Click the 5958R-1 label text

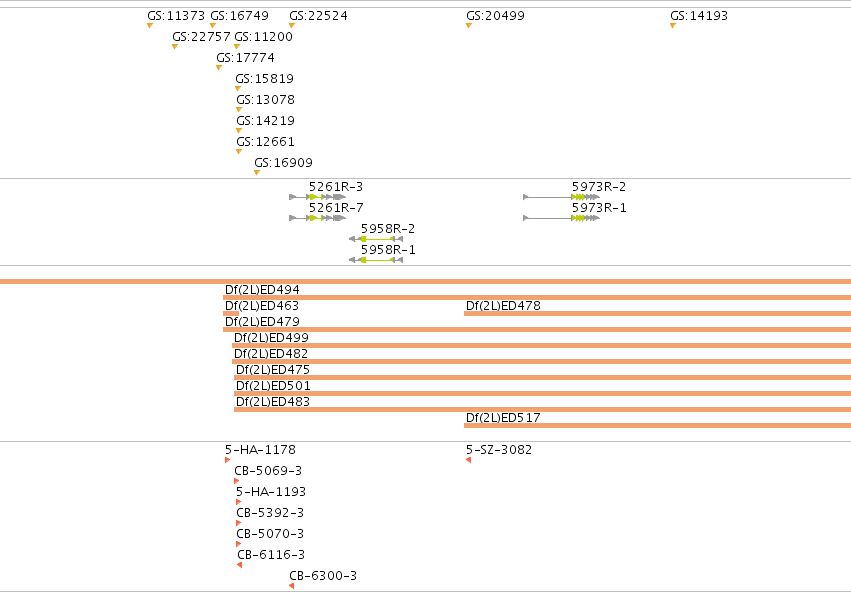pos(388,250)
